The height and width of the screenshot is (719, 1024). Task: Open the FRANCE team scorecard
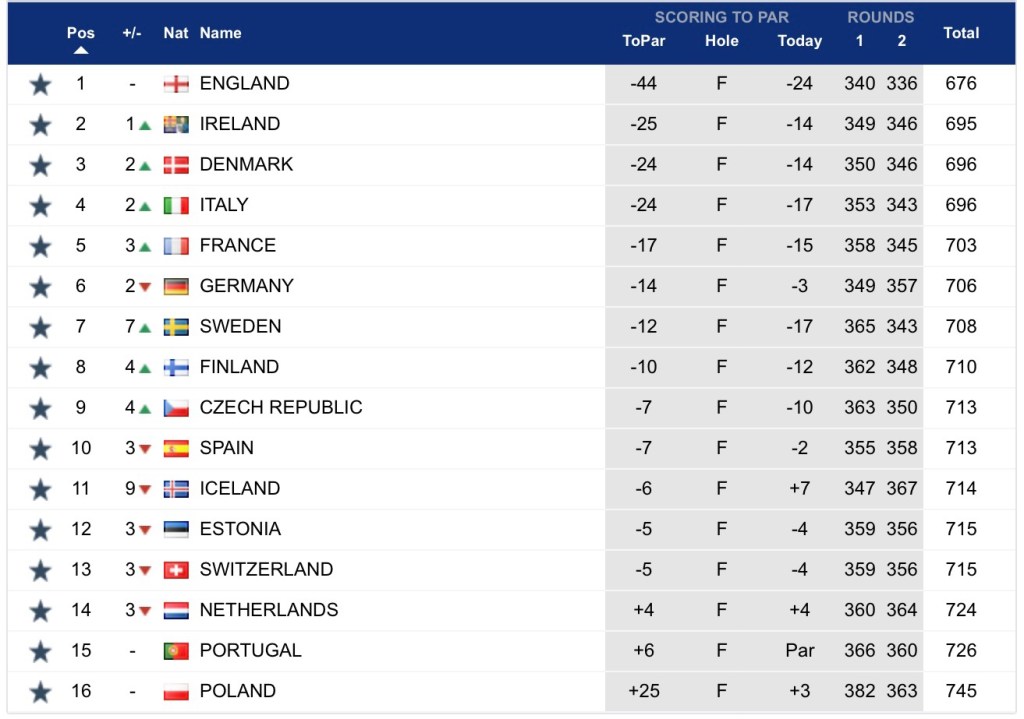pyautogui.click(x=237, y=245)
